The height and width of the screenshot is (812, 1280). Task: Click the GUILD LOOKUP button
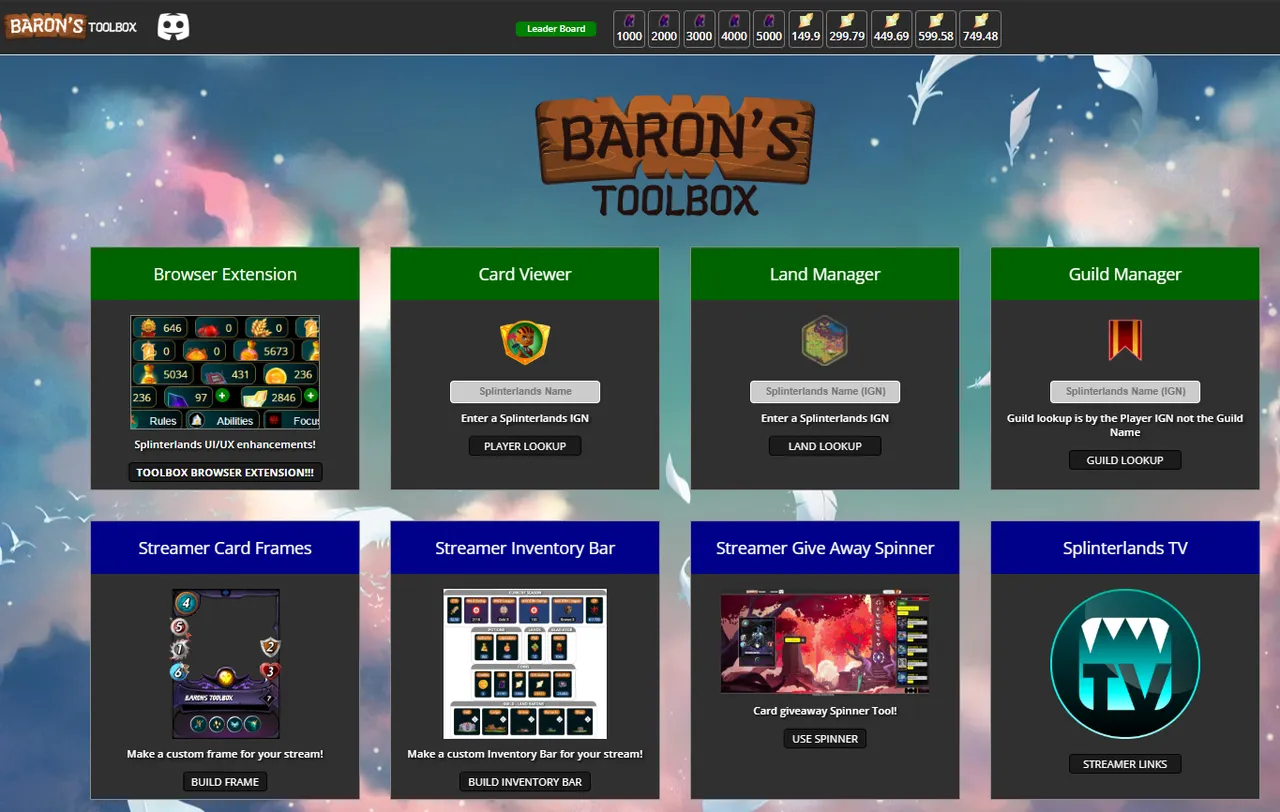[1125, 460]
